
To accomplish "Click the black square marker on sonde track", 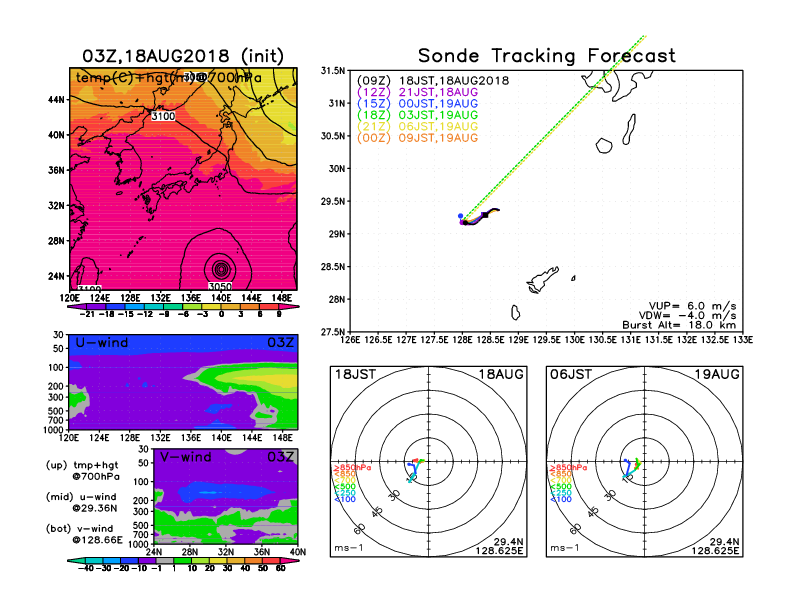I will click(485, 215).
